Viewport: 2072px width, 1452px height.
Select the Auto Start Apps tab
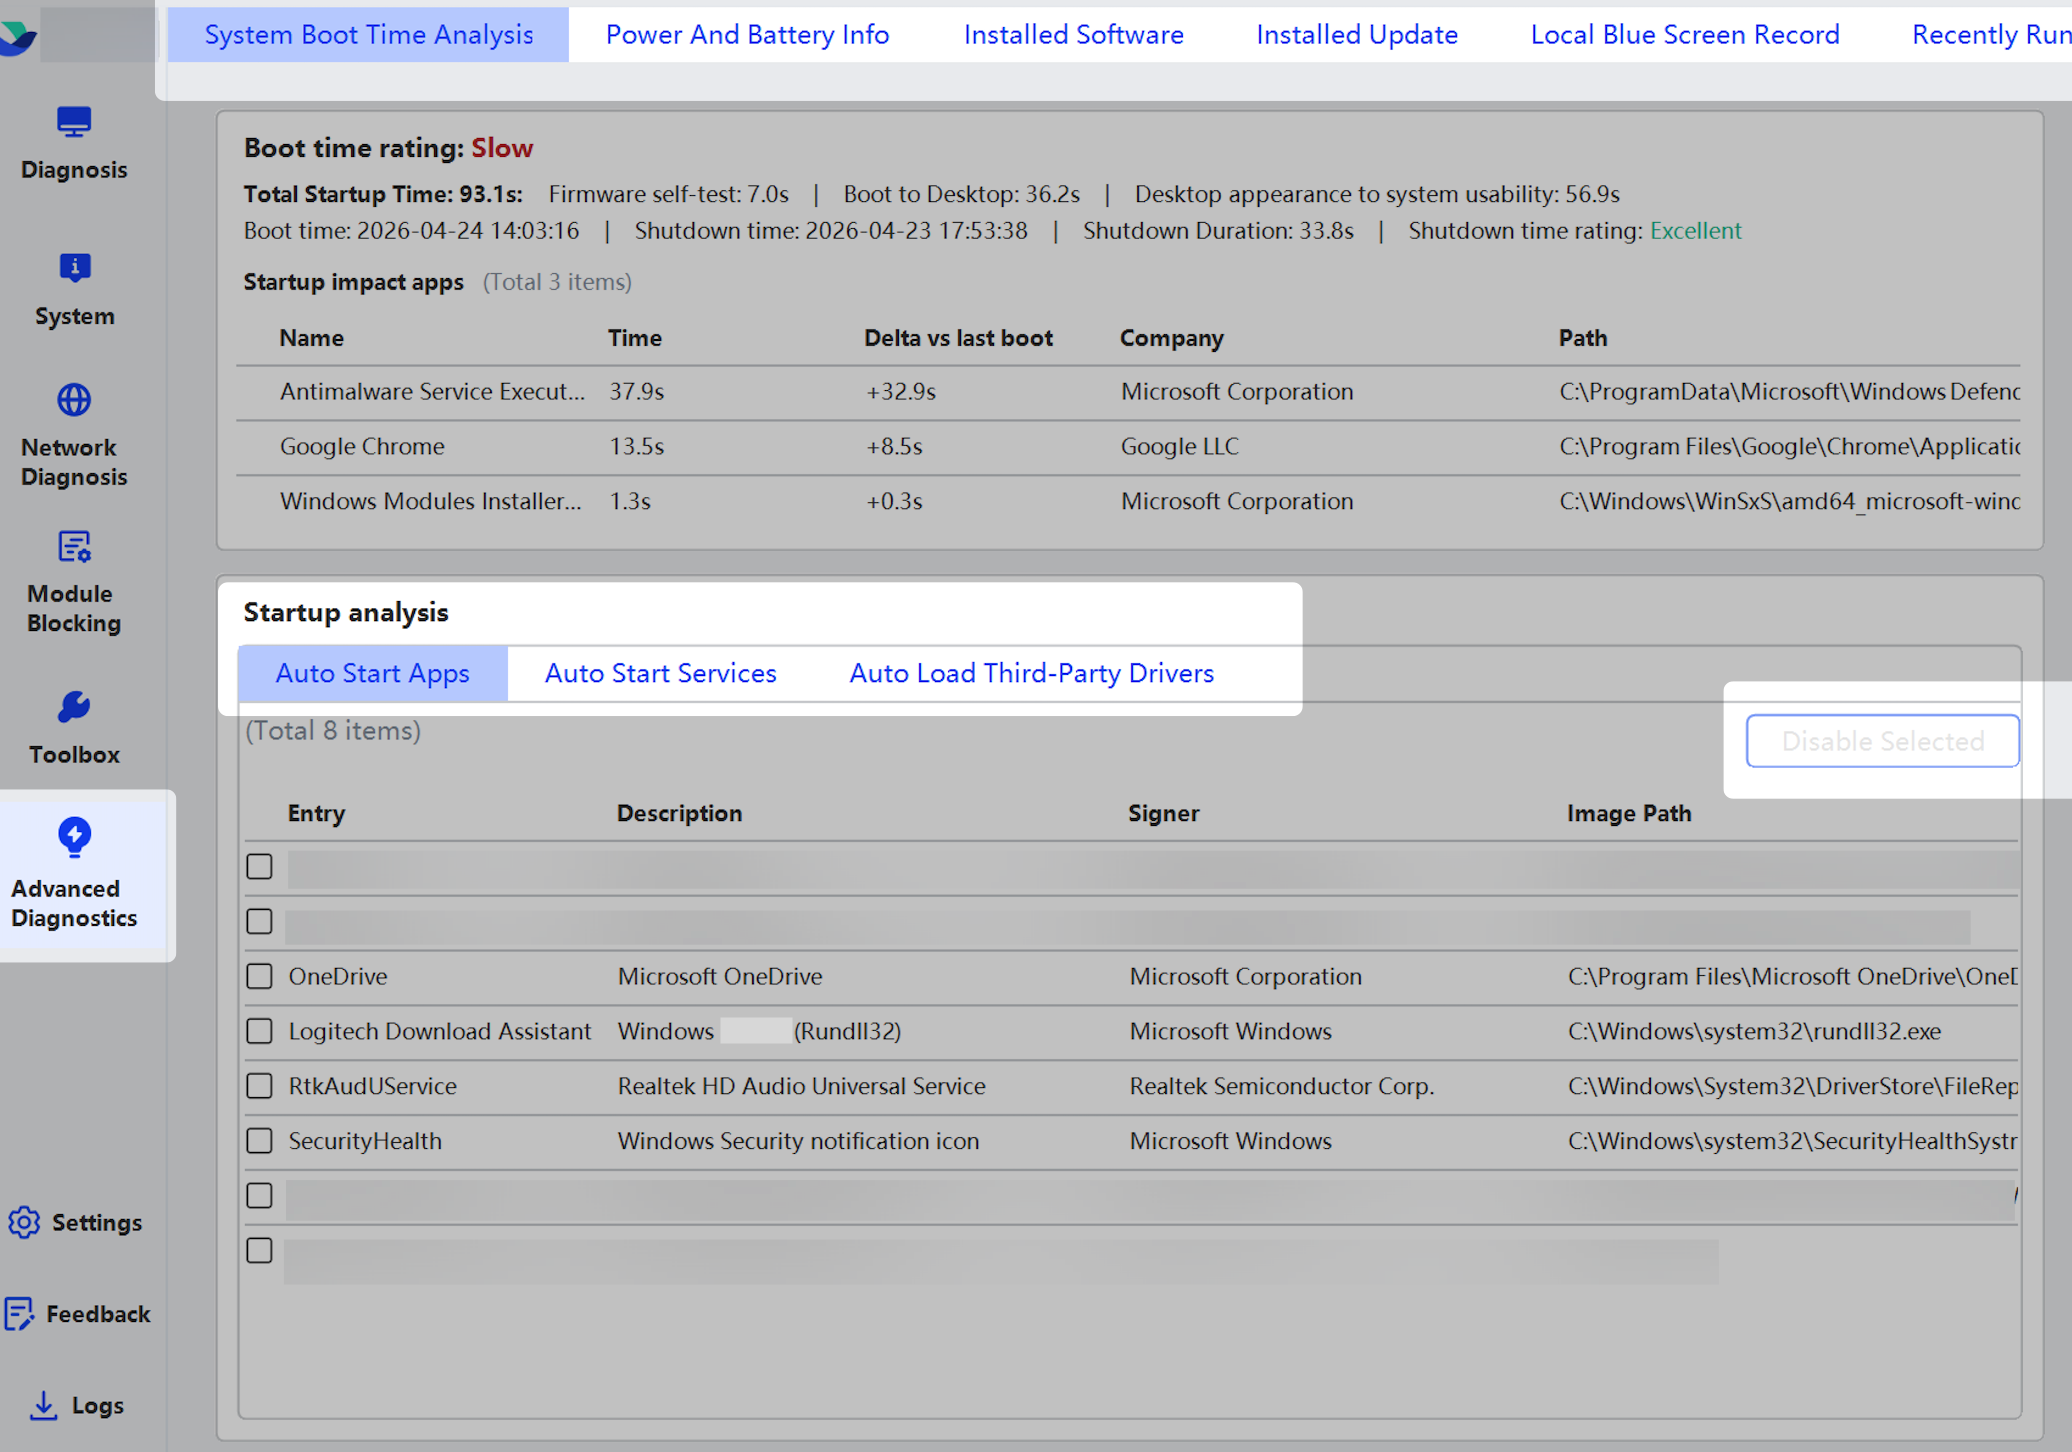[372, 673]
